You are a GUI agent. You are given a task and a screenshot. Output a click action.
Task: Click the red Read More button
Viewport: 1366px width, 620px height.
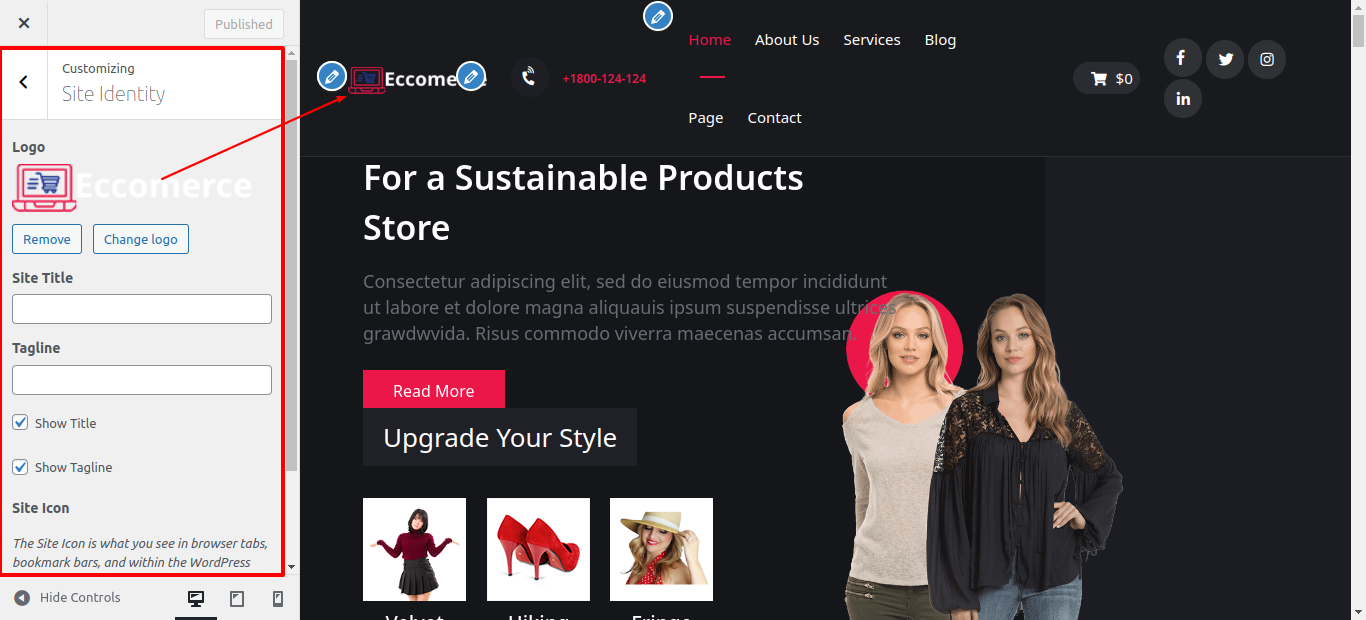point(434,390)
